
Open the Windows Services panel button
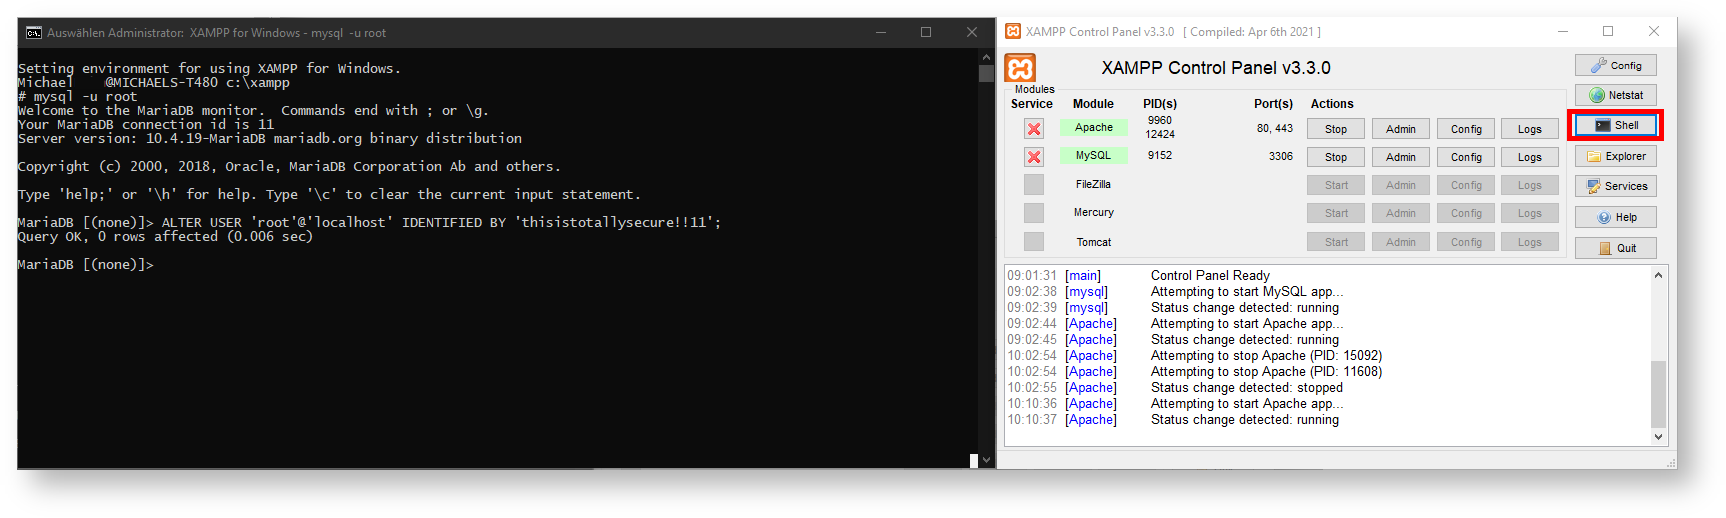click(1616, 186)
